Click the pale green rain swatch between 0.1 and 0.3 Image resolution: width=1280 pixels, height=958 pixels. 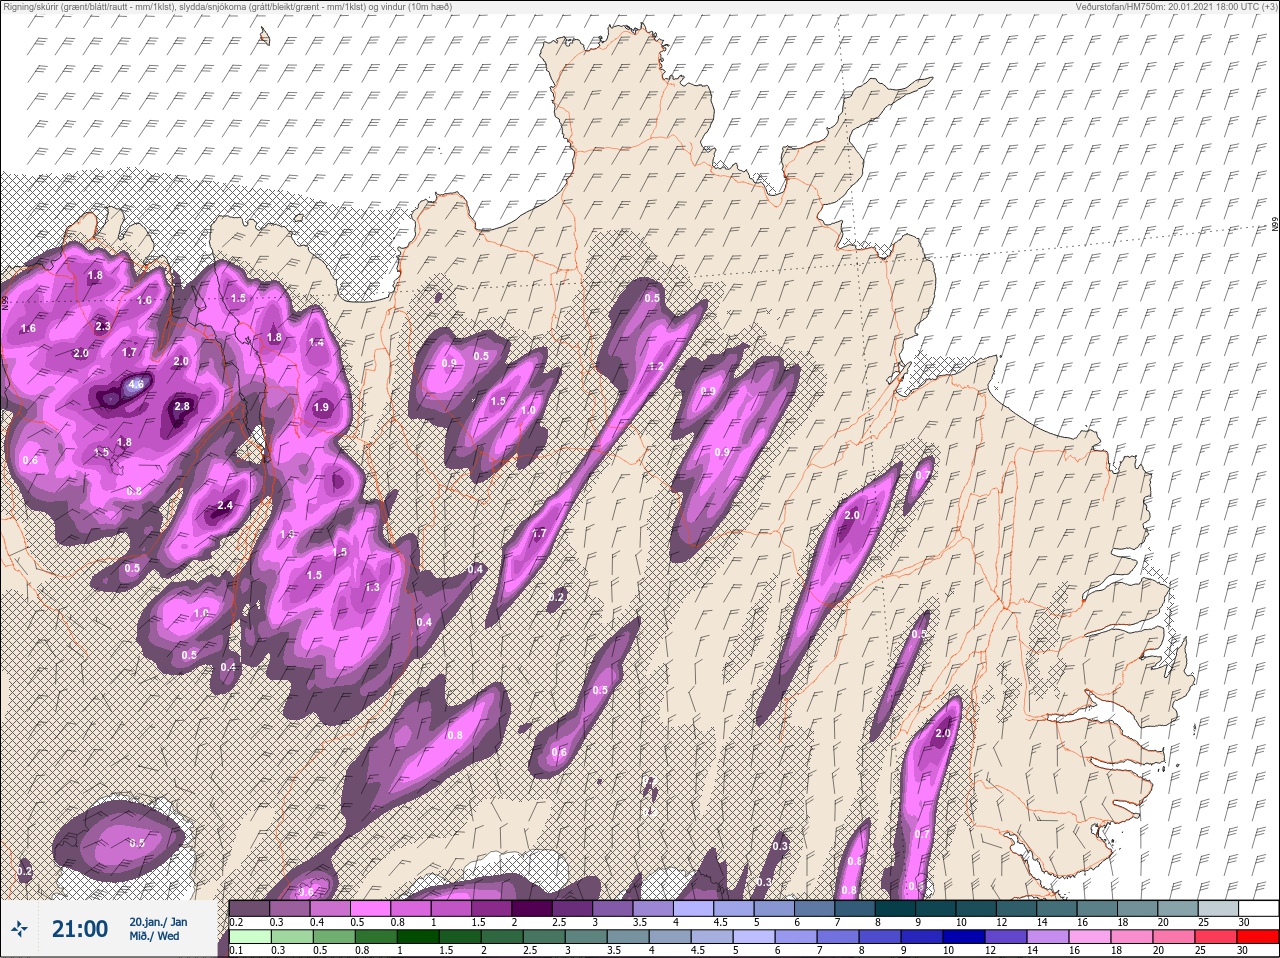click(x=249, y=937)
